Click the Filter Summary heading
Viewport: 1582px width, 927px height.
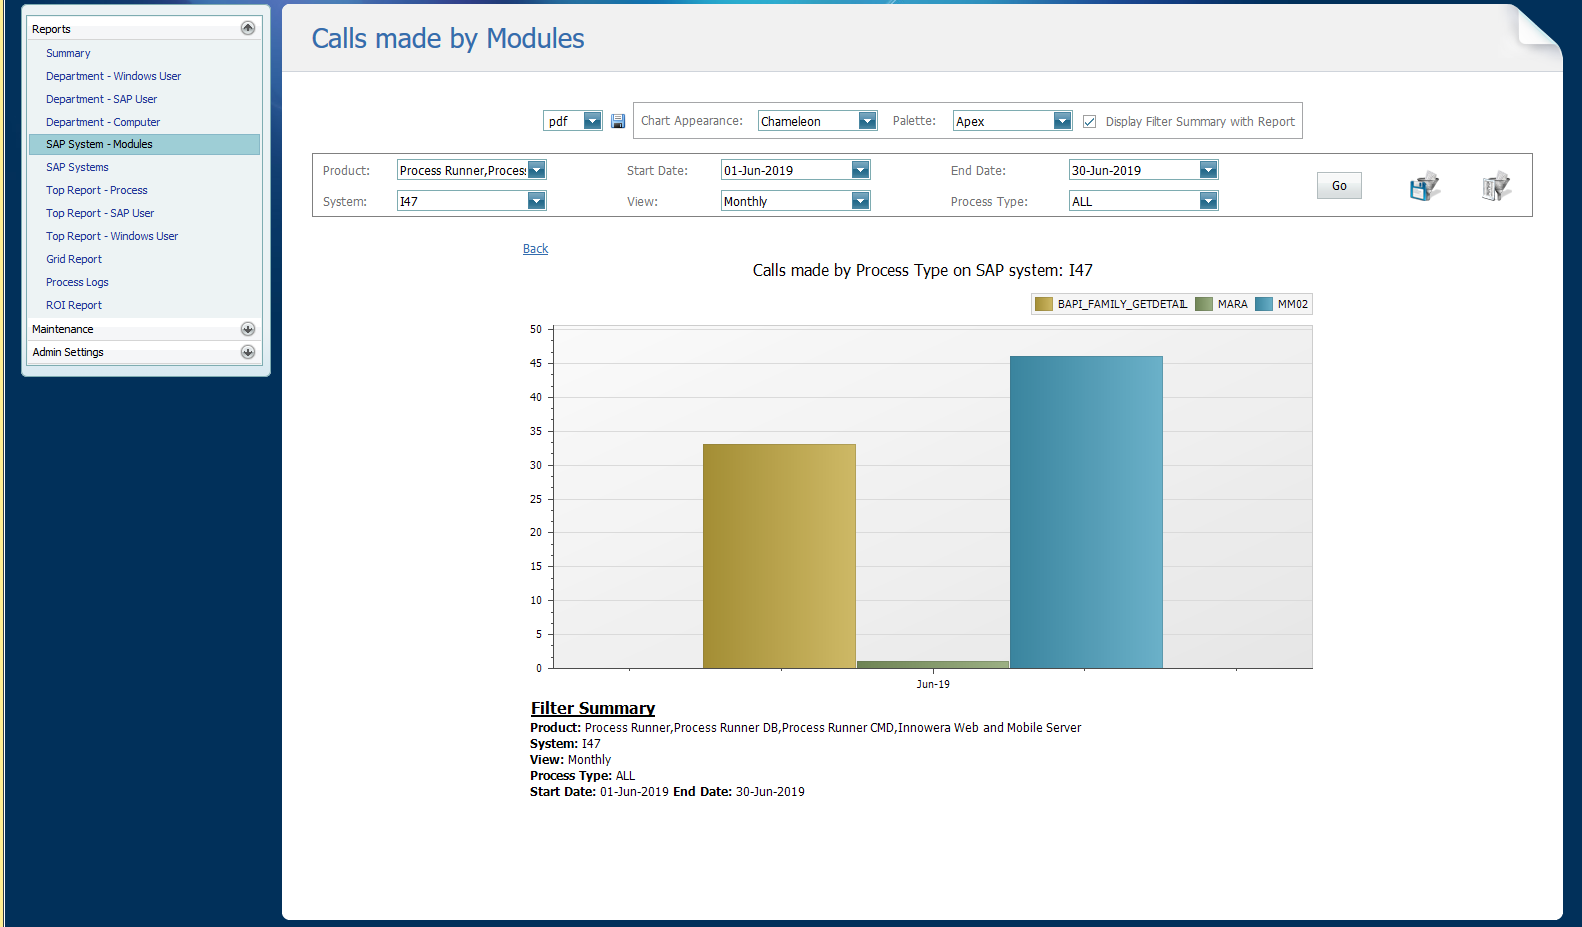point(593,708)
